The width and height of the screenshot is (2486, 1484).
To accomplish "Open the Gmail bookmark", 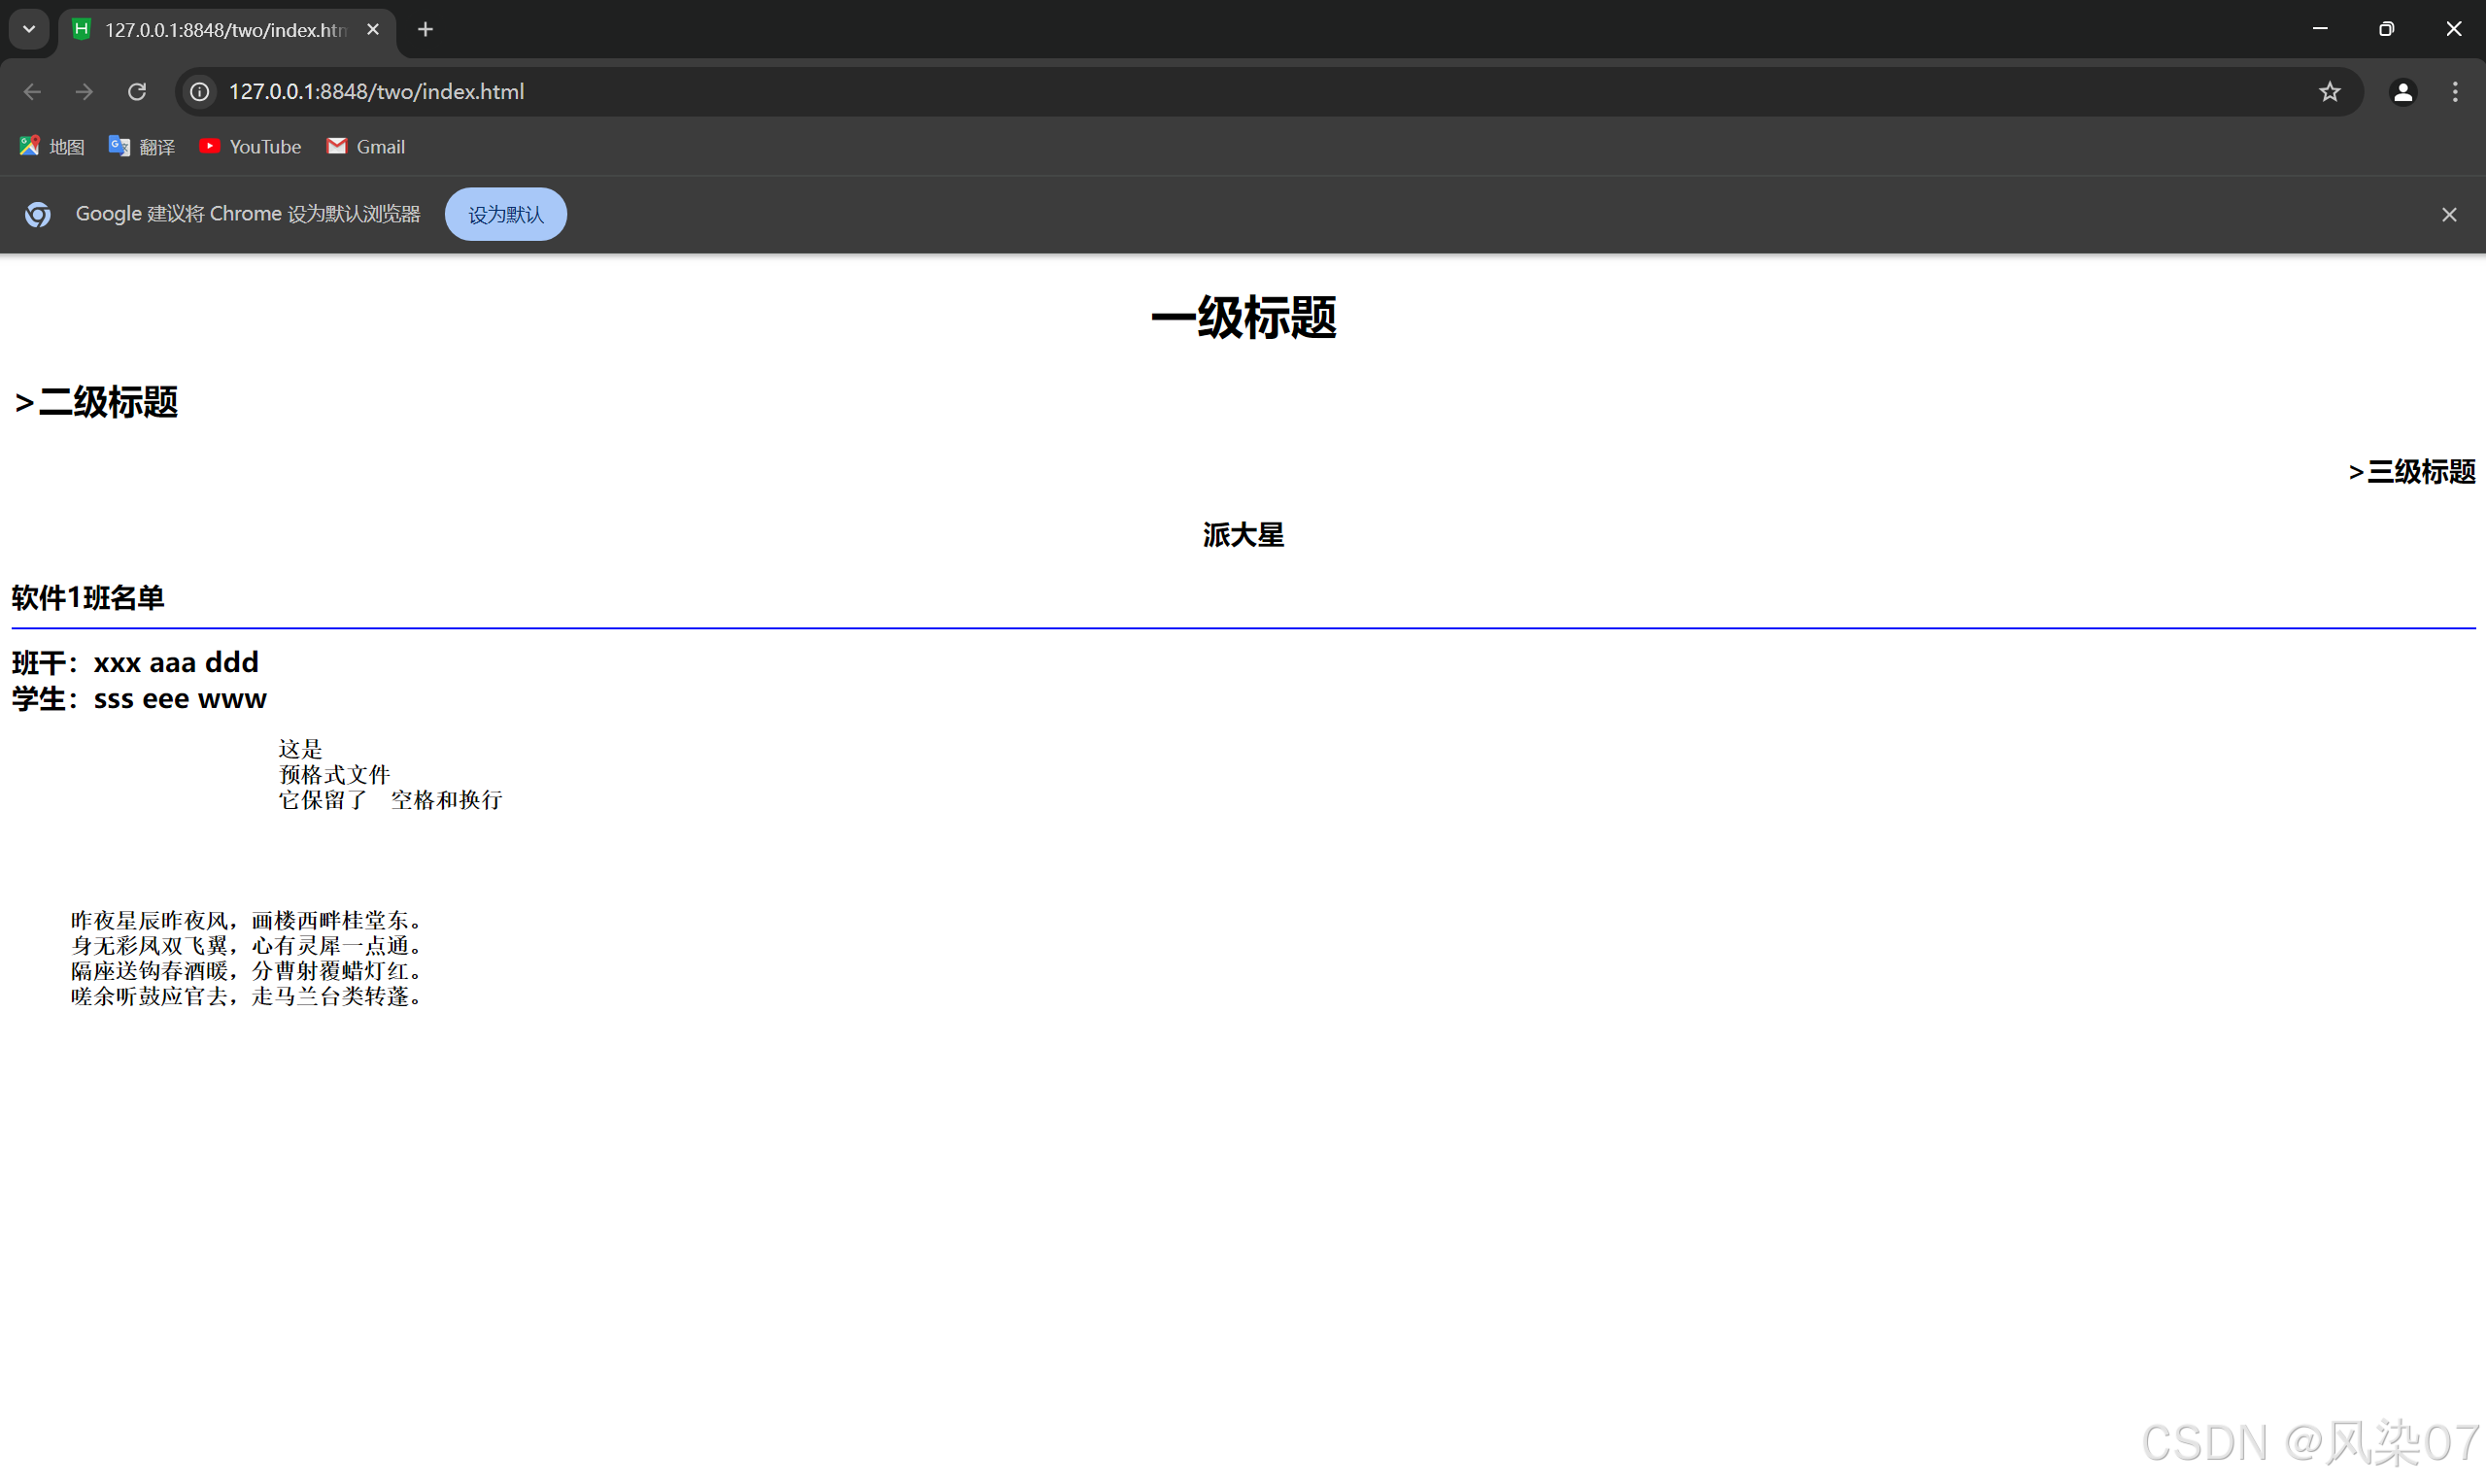I will pyautogui.click(x=366, y=147).
